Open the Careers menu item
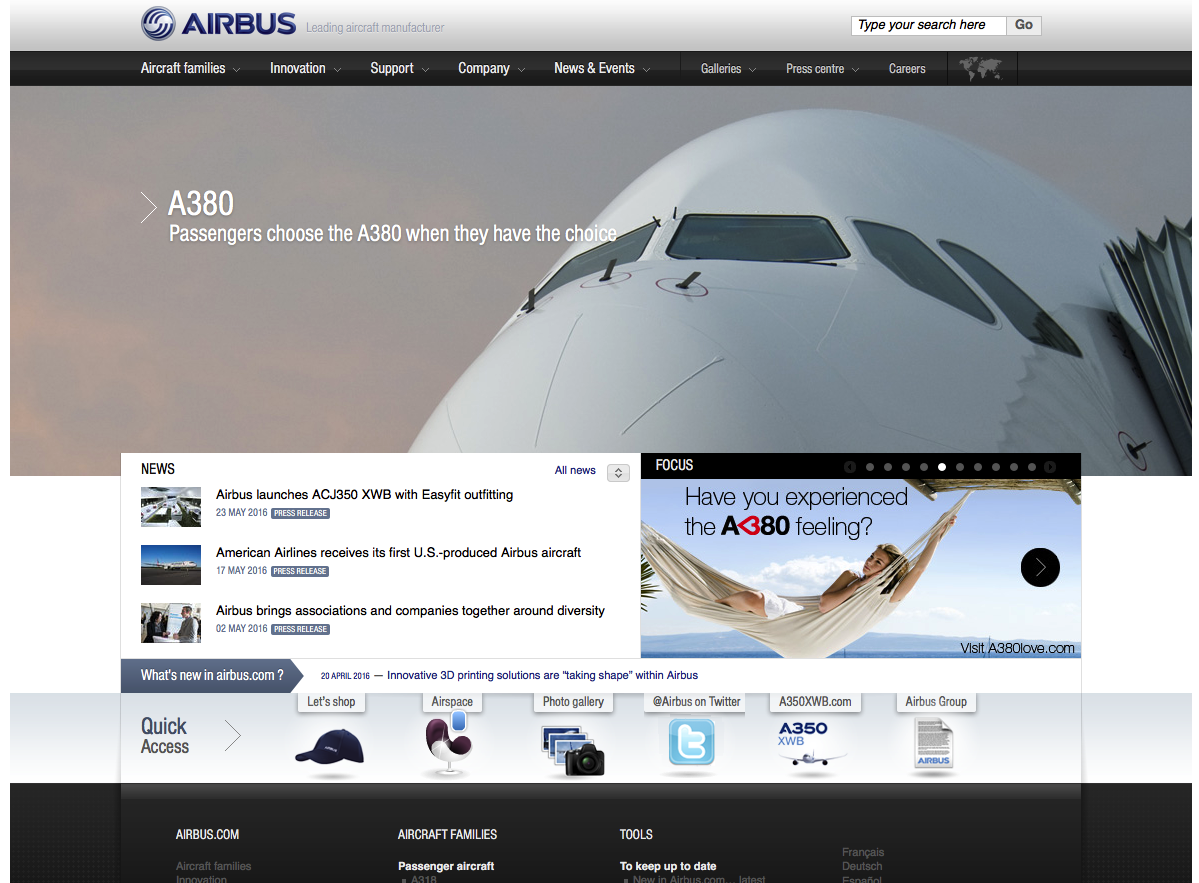Viewport: 1199px width, 883px height. point(907,69)
